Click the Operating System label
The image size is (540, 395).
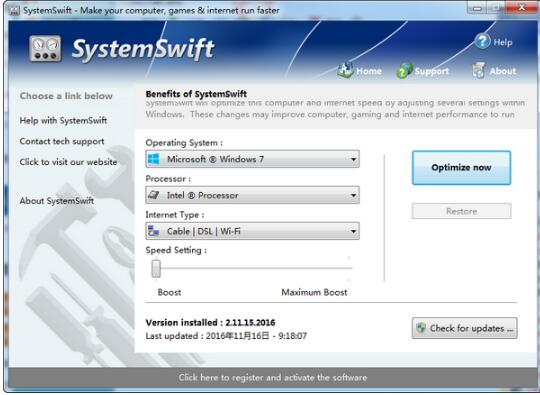[x=184, y=143]
